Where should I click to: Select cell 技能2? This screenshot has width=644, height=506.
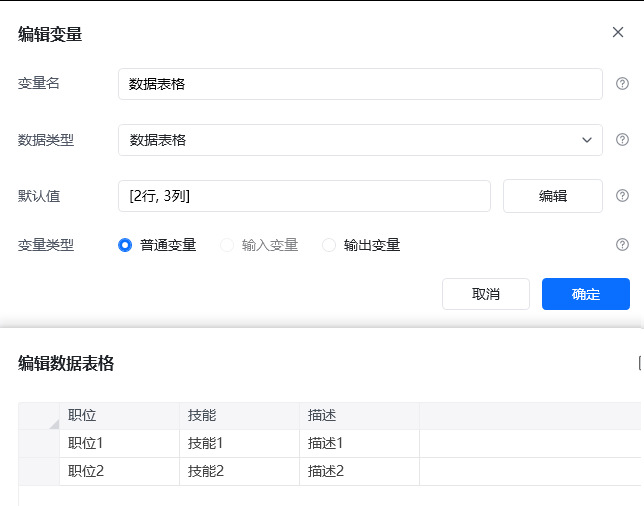click(x=239, y=472)
